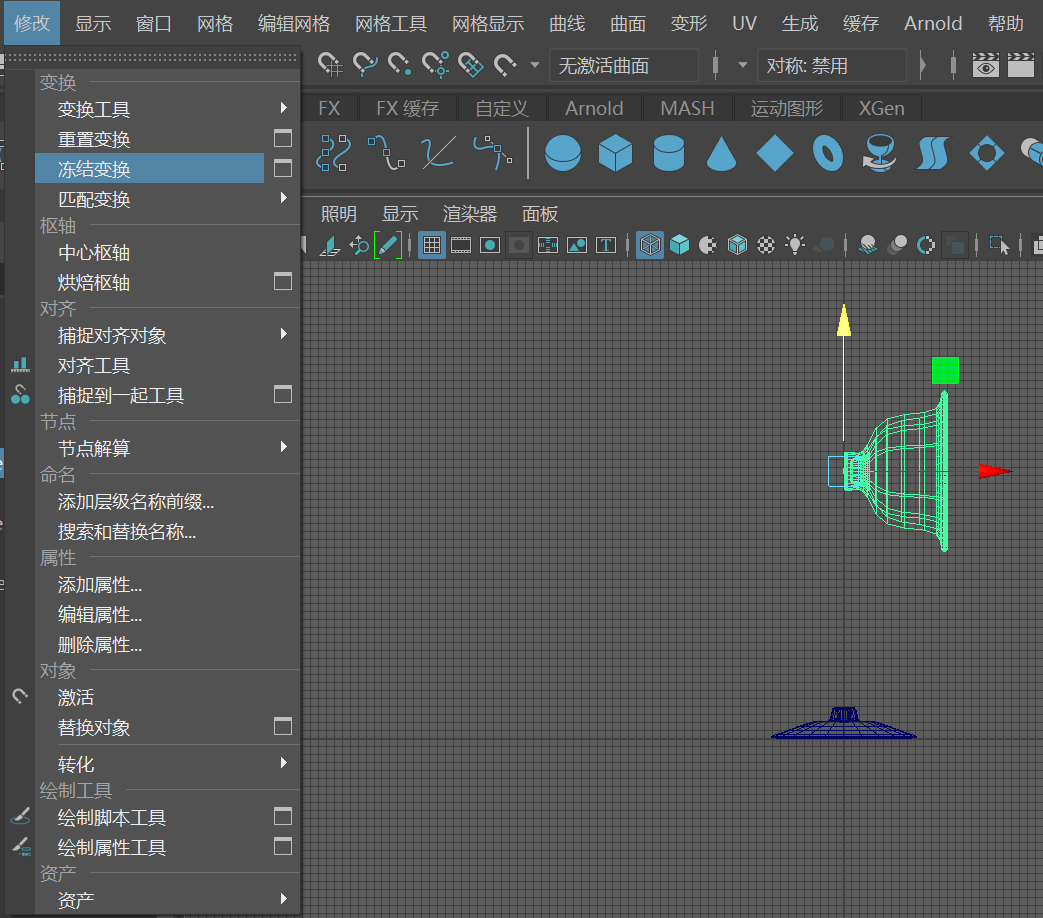Create a NURBS cylinder from the shelf
1043x918 pixels.
pos(669,153)
